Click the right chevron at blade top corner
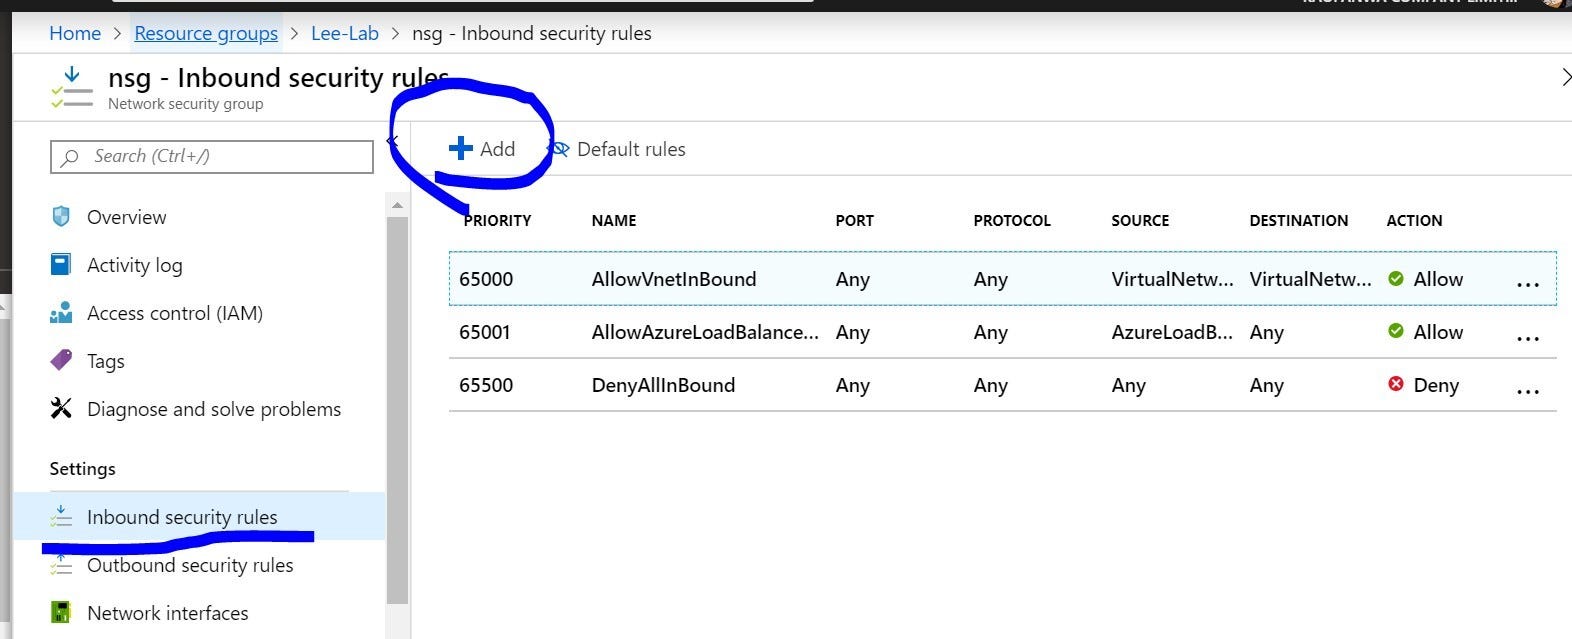 pos(1565,77)
